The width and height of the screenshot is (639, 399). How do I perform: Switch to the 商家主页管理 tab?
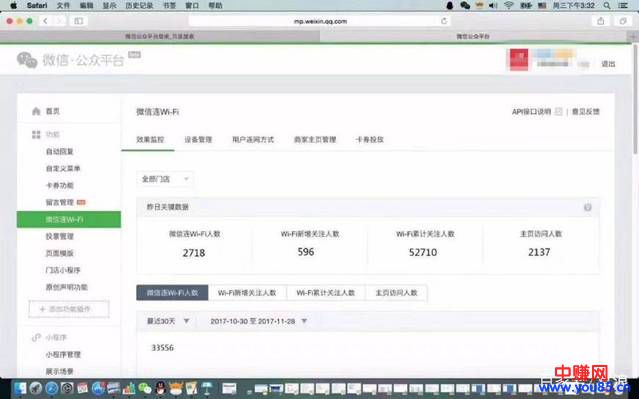coord(315,139)
